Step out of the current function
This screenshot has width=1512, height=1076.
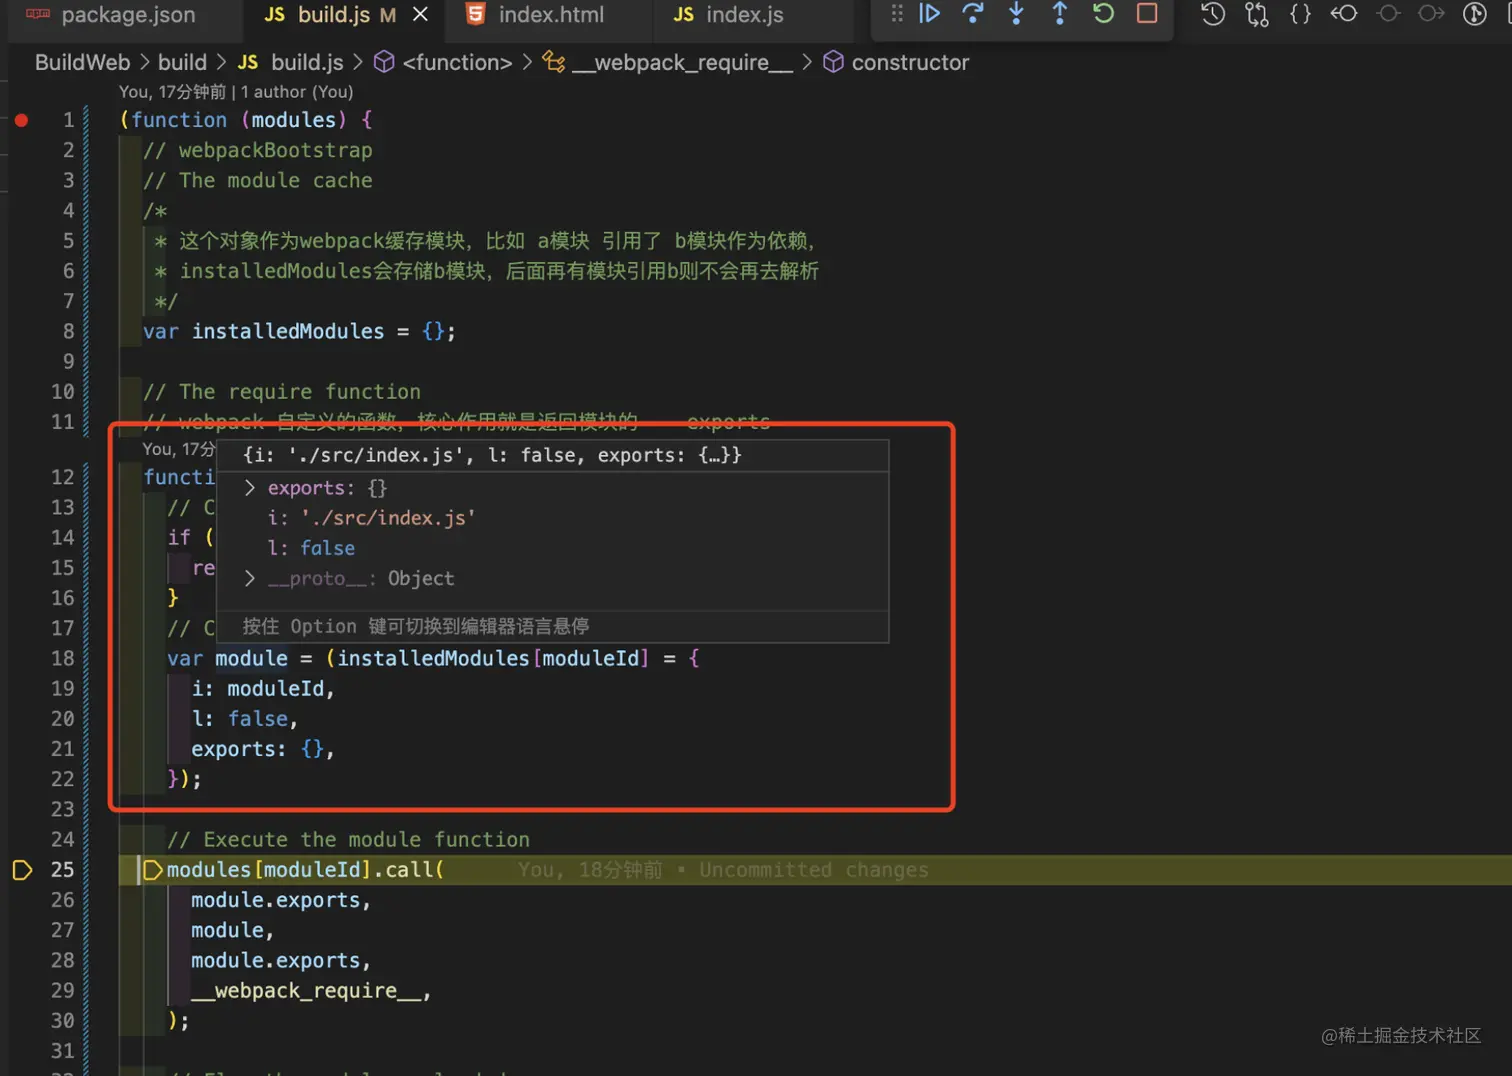coord(1059,13)
